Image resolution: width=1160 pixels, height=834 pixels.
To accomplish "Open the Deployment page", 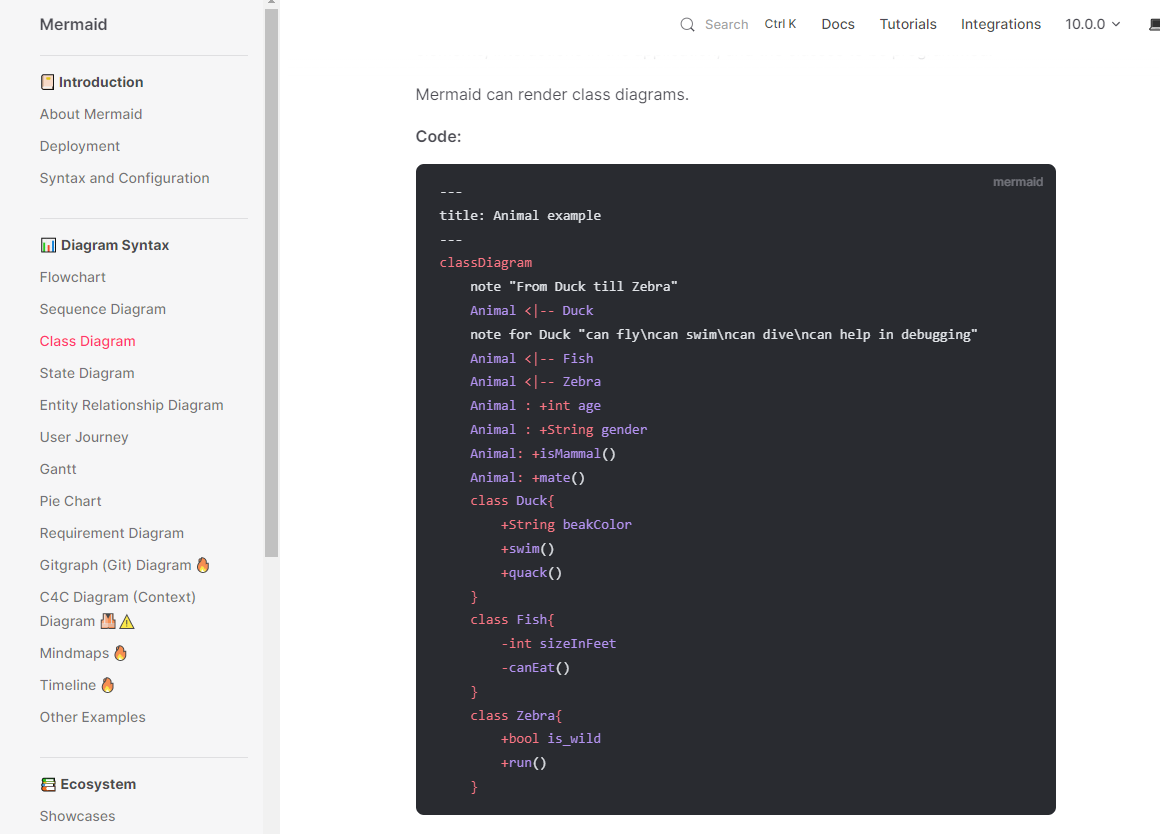I will click(x=80, y=146).
